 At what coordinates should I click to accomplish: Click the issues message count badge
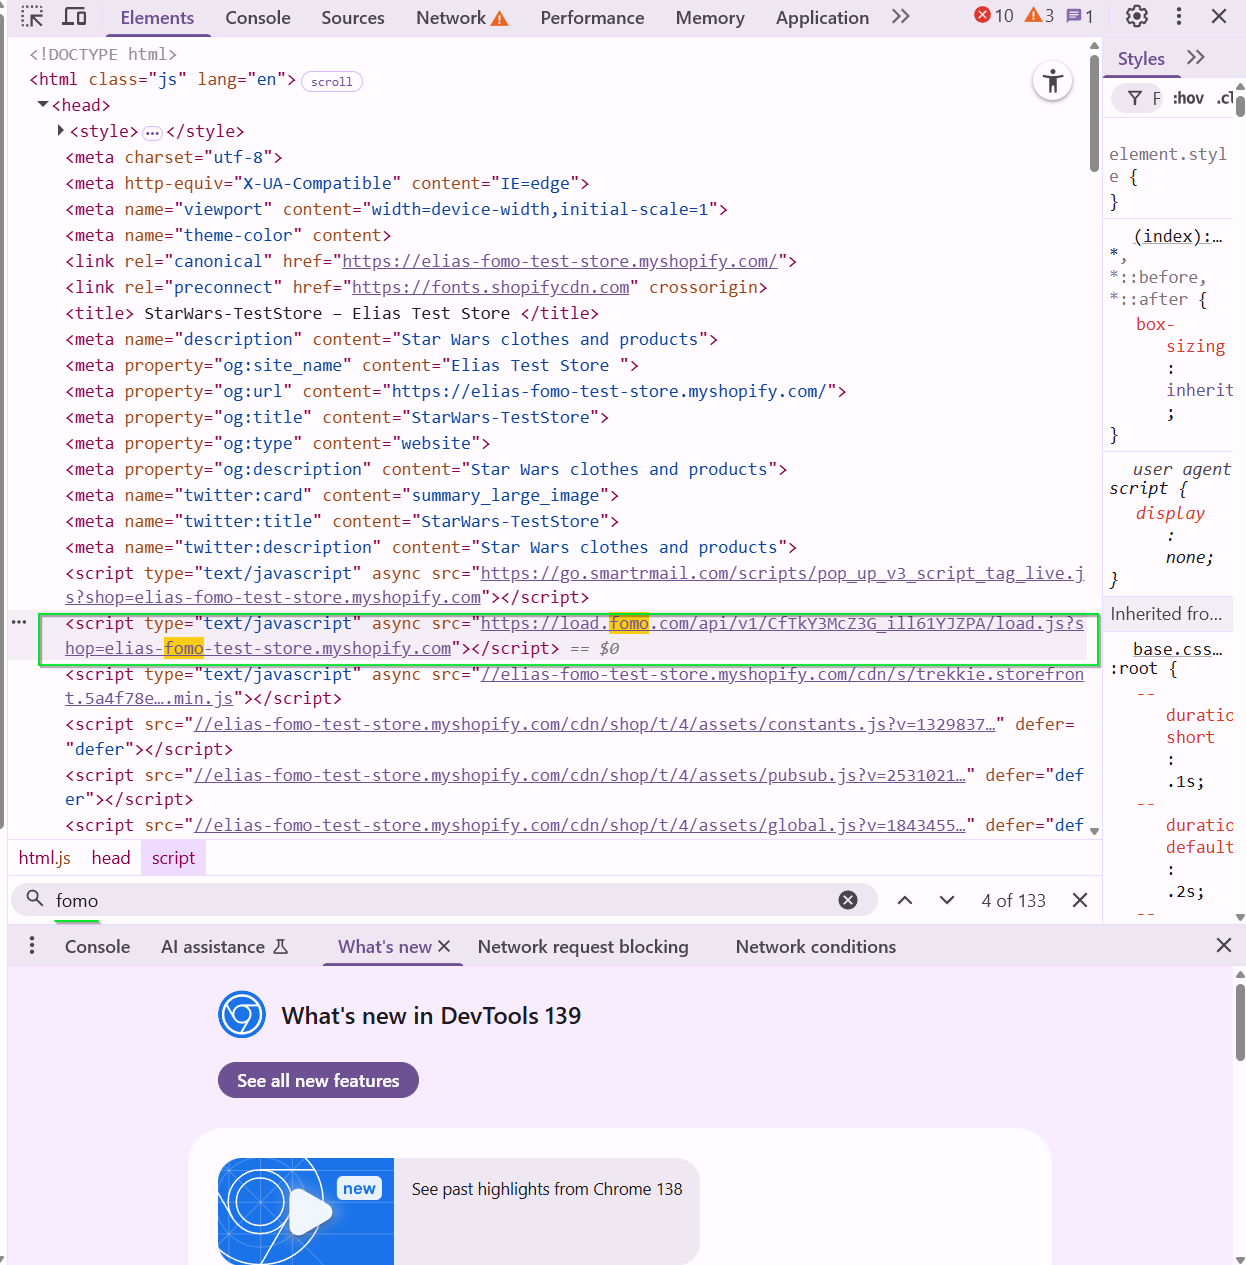(x=1080, y=16)
